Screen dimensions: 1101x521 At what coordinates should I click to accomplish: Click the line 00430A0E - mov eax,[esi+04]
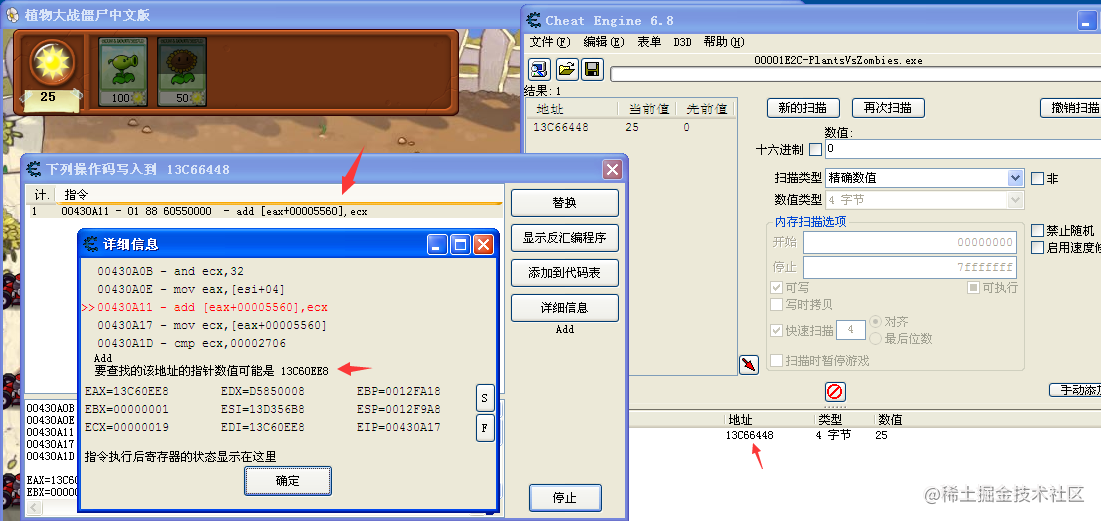point(191,289)
